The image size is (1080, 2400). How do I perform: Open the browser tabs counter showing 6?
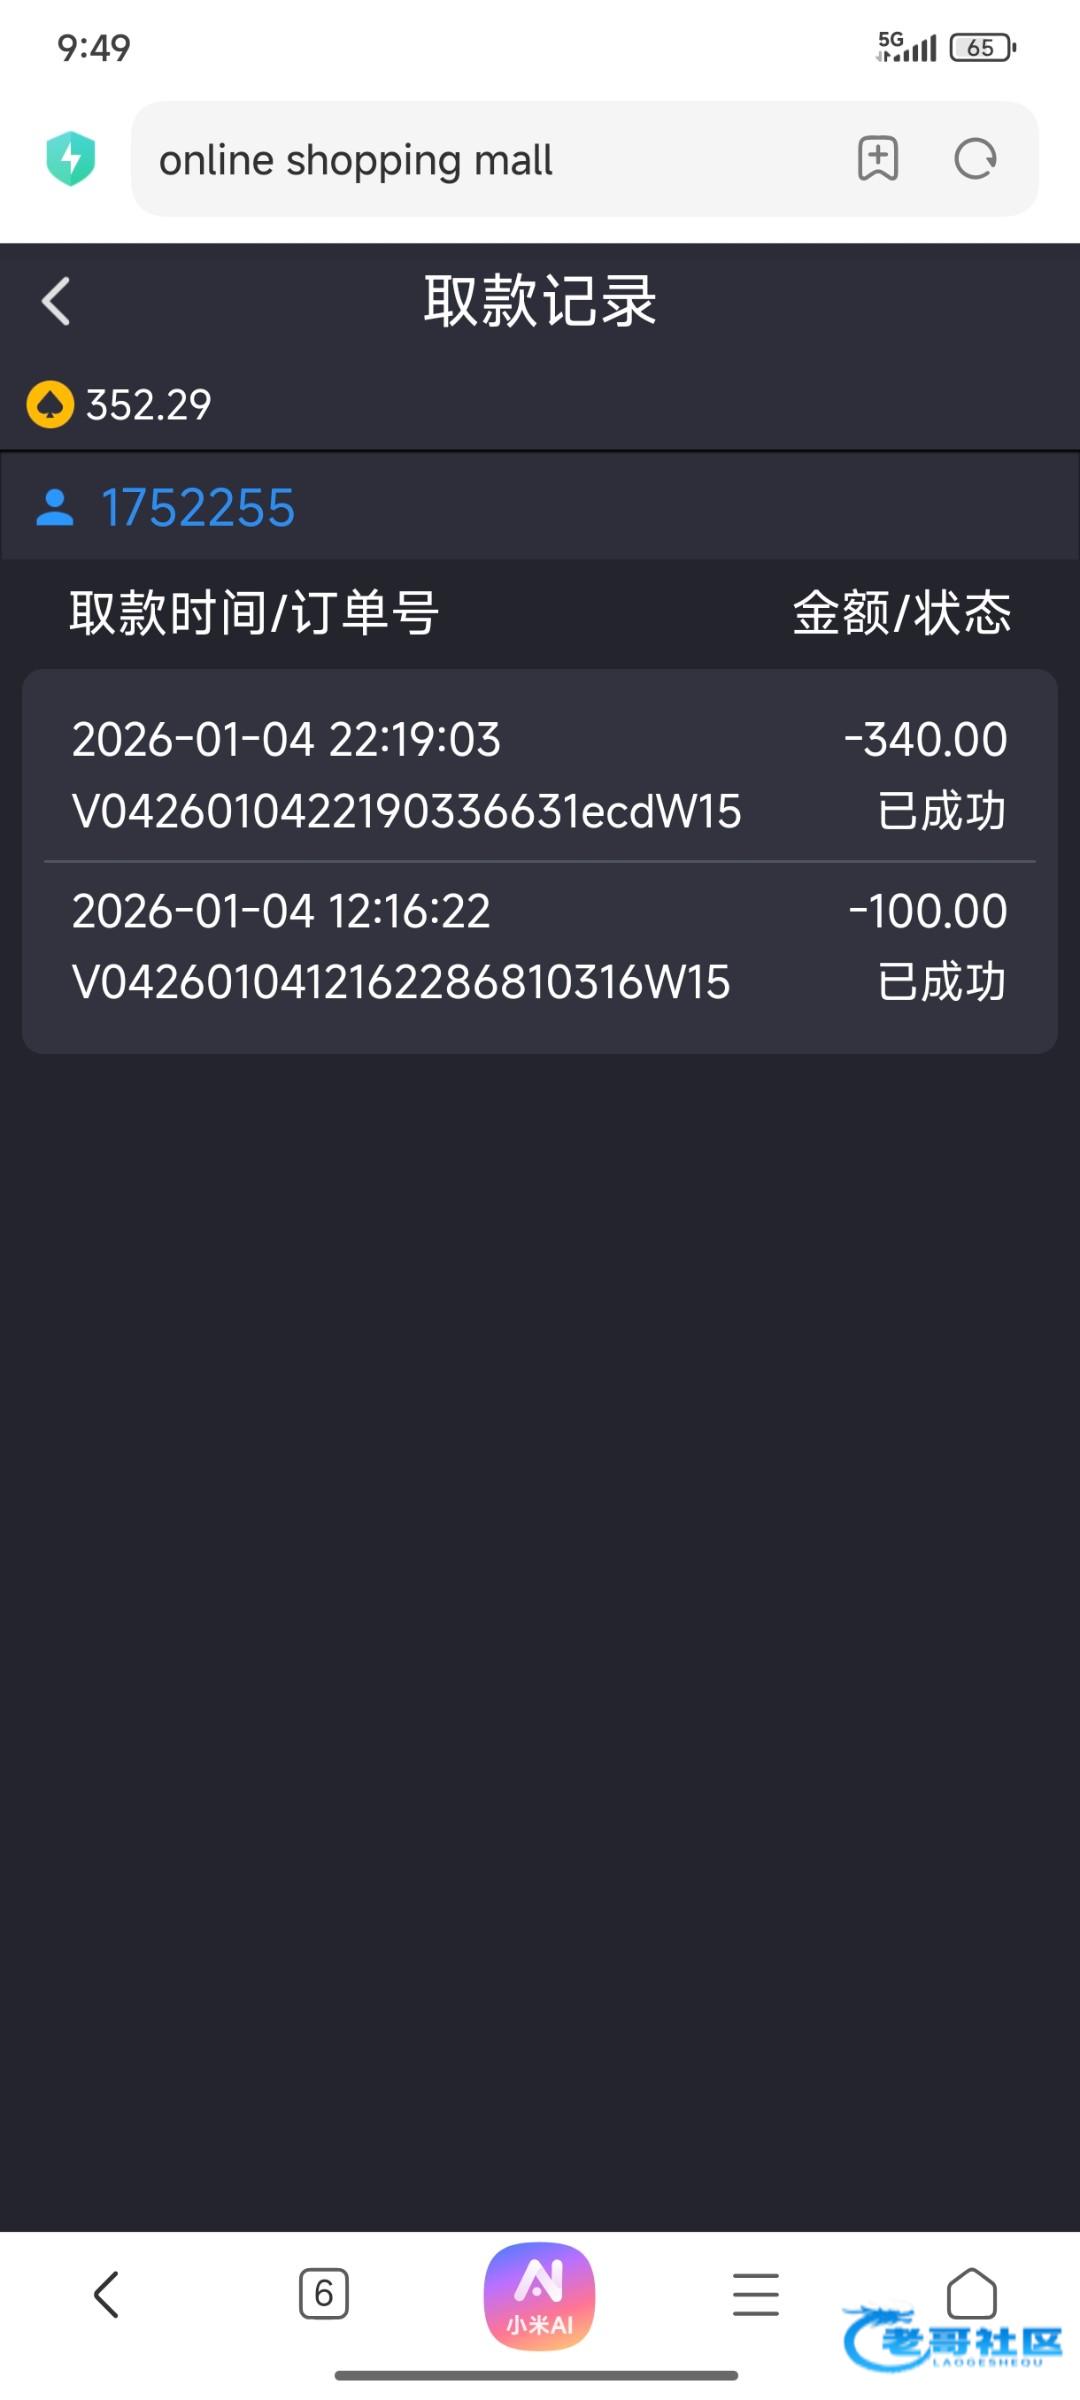click(x=323, y=2294)
